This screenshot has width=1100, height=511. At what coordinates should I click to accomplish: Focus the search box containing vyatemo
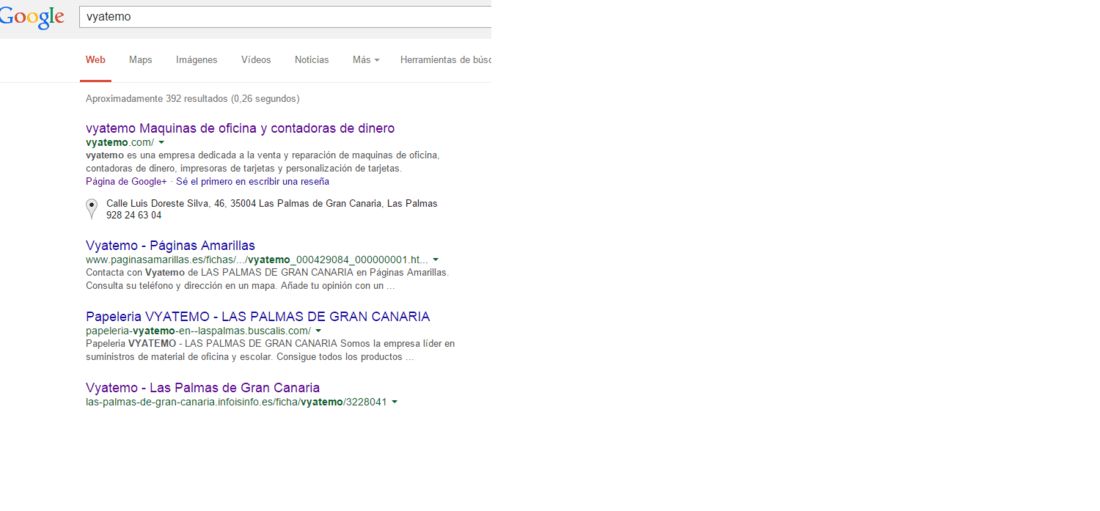coord(285,17)
